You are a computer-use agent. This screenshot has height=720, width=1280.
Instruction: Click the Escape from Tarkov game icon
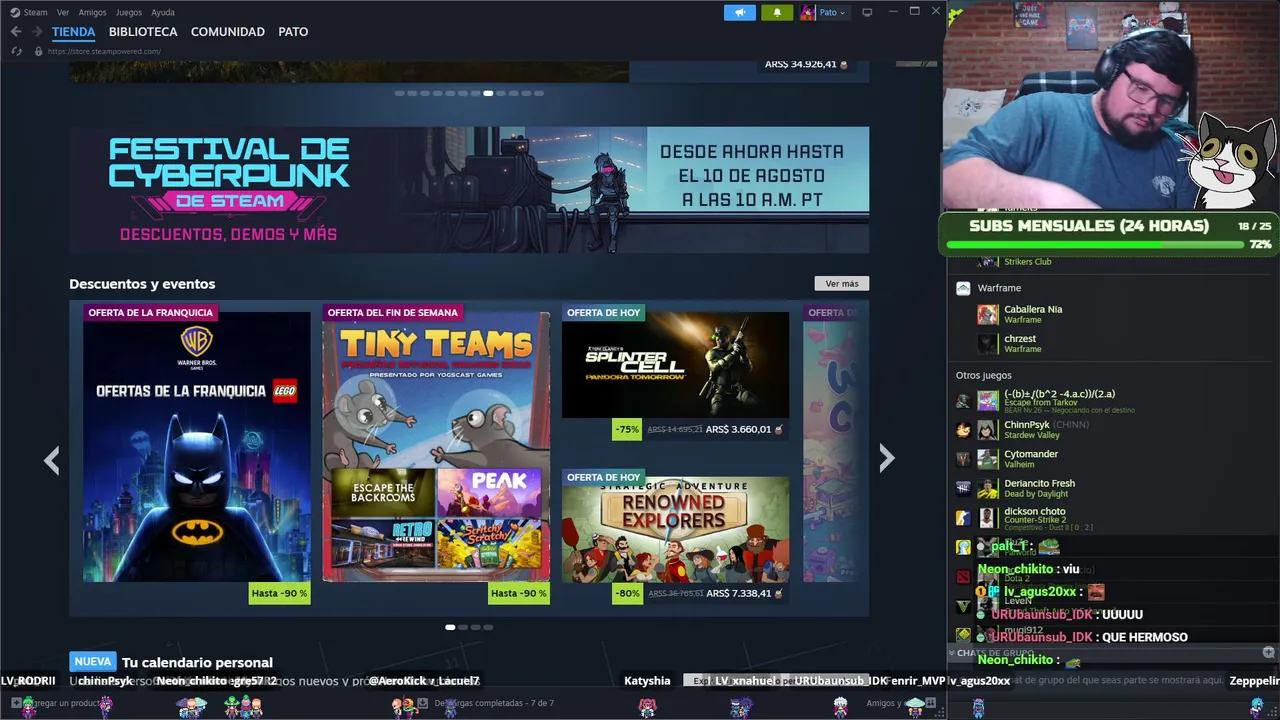click(x=963, y=401)
